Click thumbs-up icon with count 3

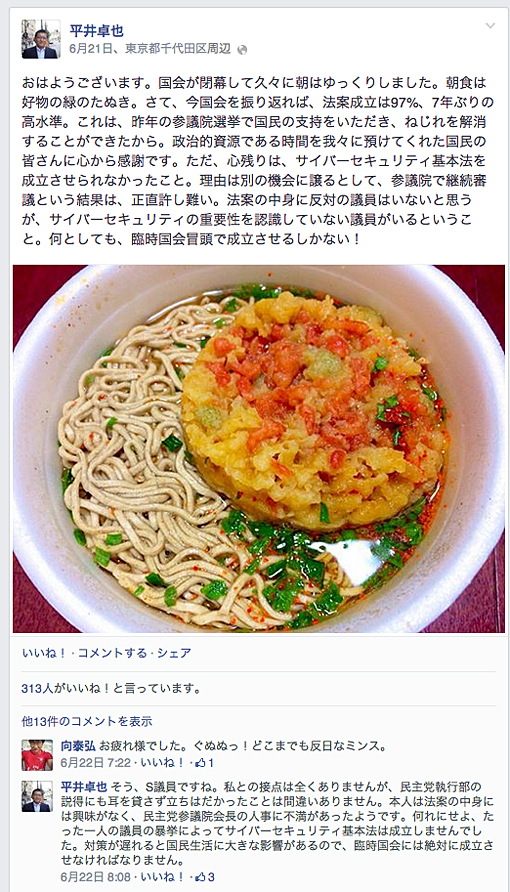pyautogui.click(x=205, y=877)
